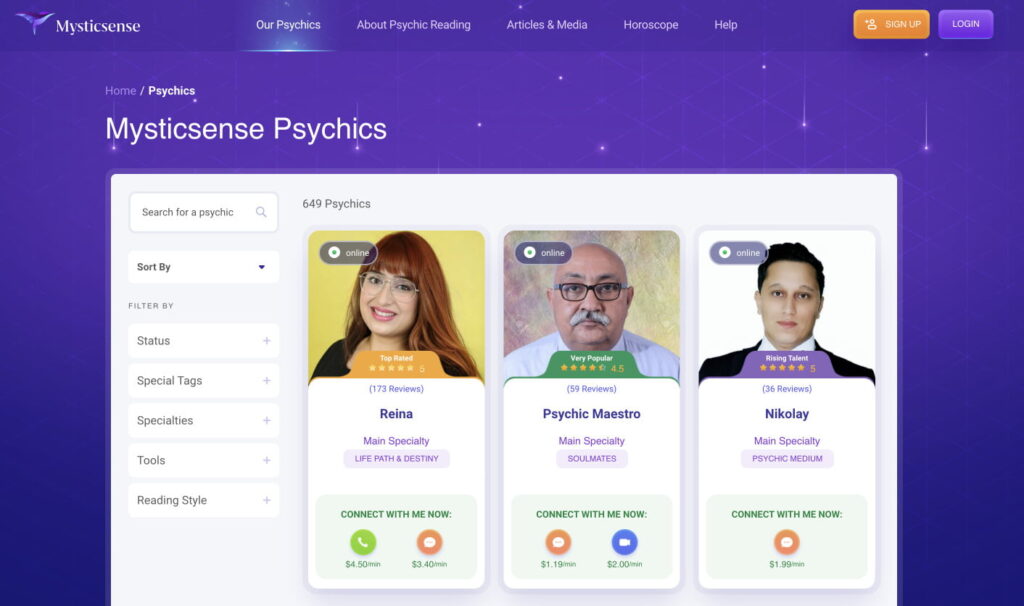The image size is (1024, 606).
Task: View Nikolay's 36 reviews
Action: 787,389
